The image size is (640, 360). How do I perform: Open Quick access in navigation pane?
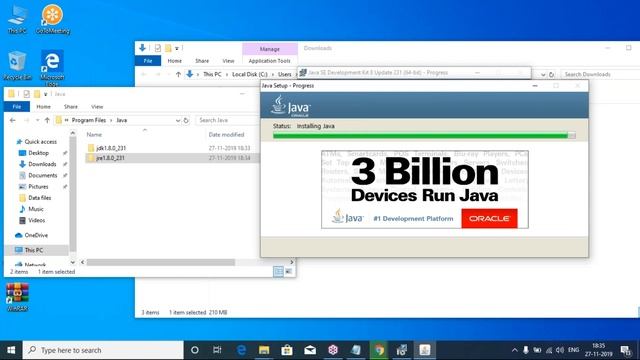(40, 142)
